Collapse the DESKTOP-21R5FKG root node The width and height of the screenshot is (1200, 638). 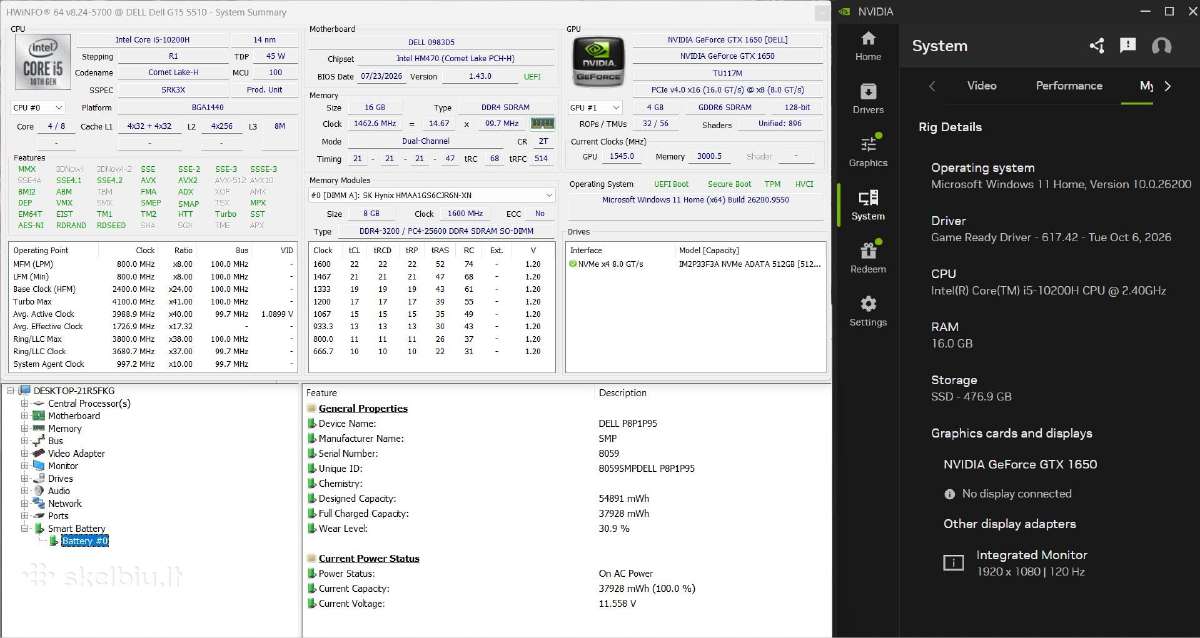point(11,391)
